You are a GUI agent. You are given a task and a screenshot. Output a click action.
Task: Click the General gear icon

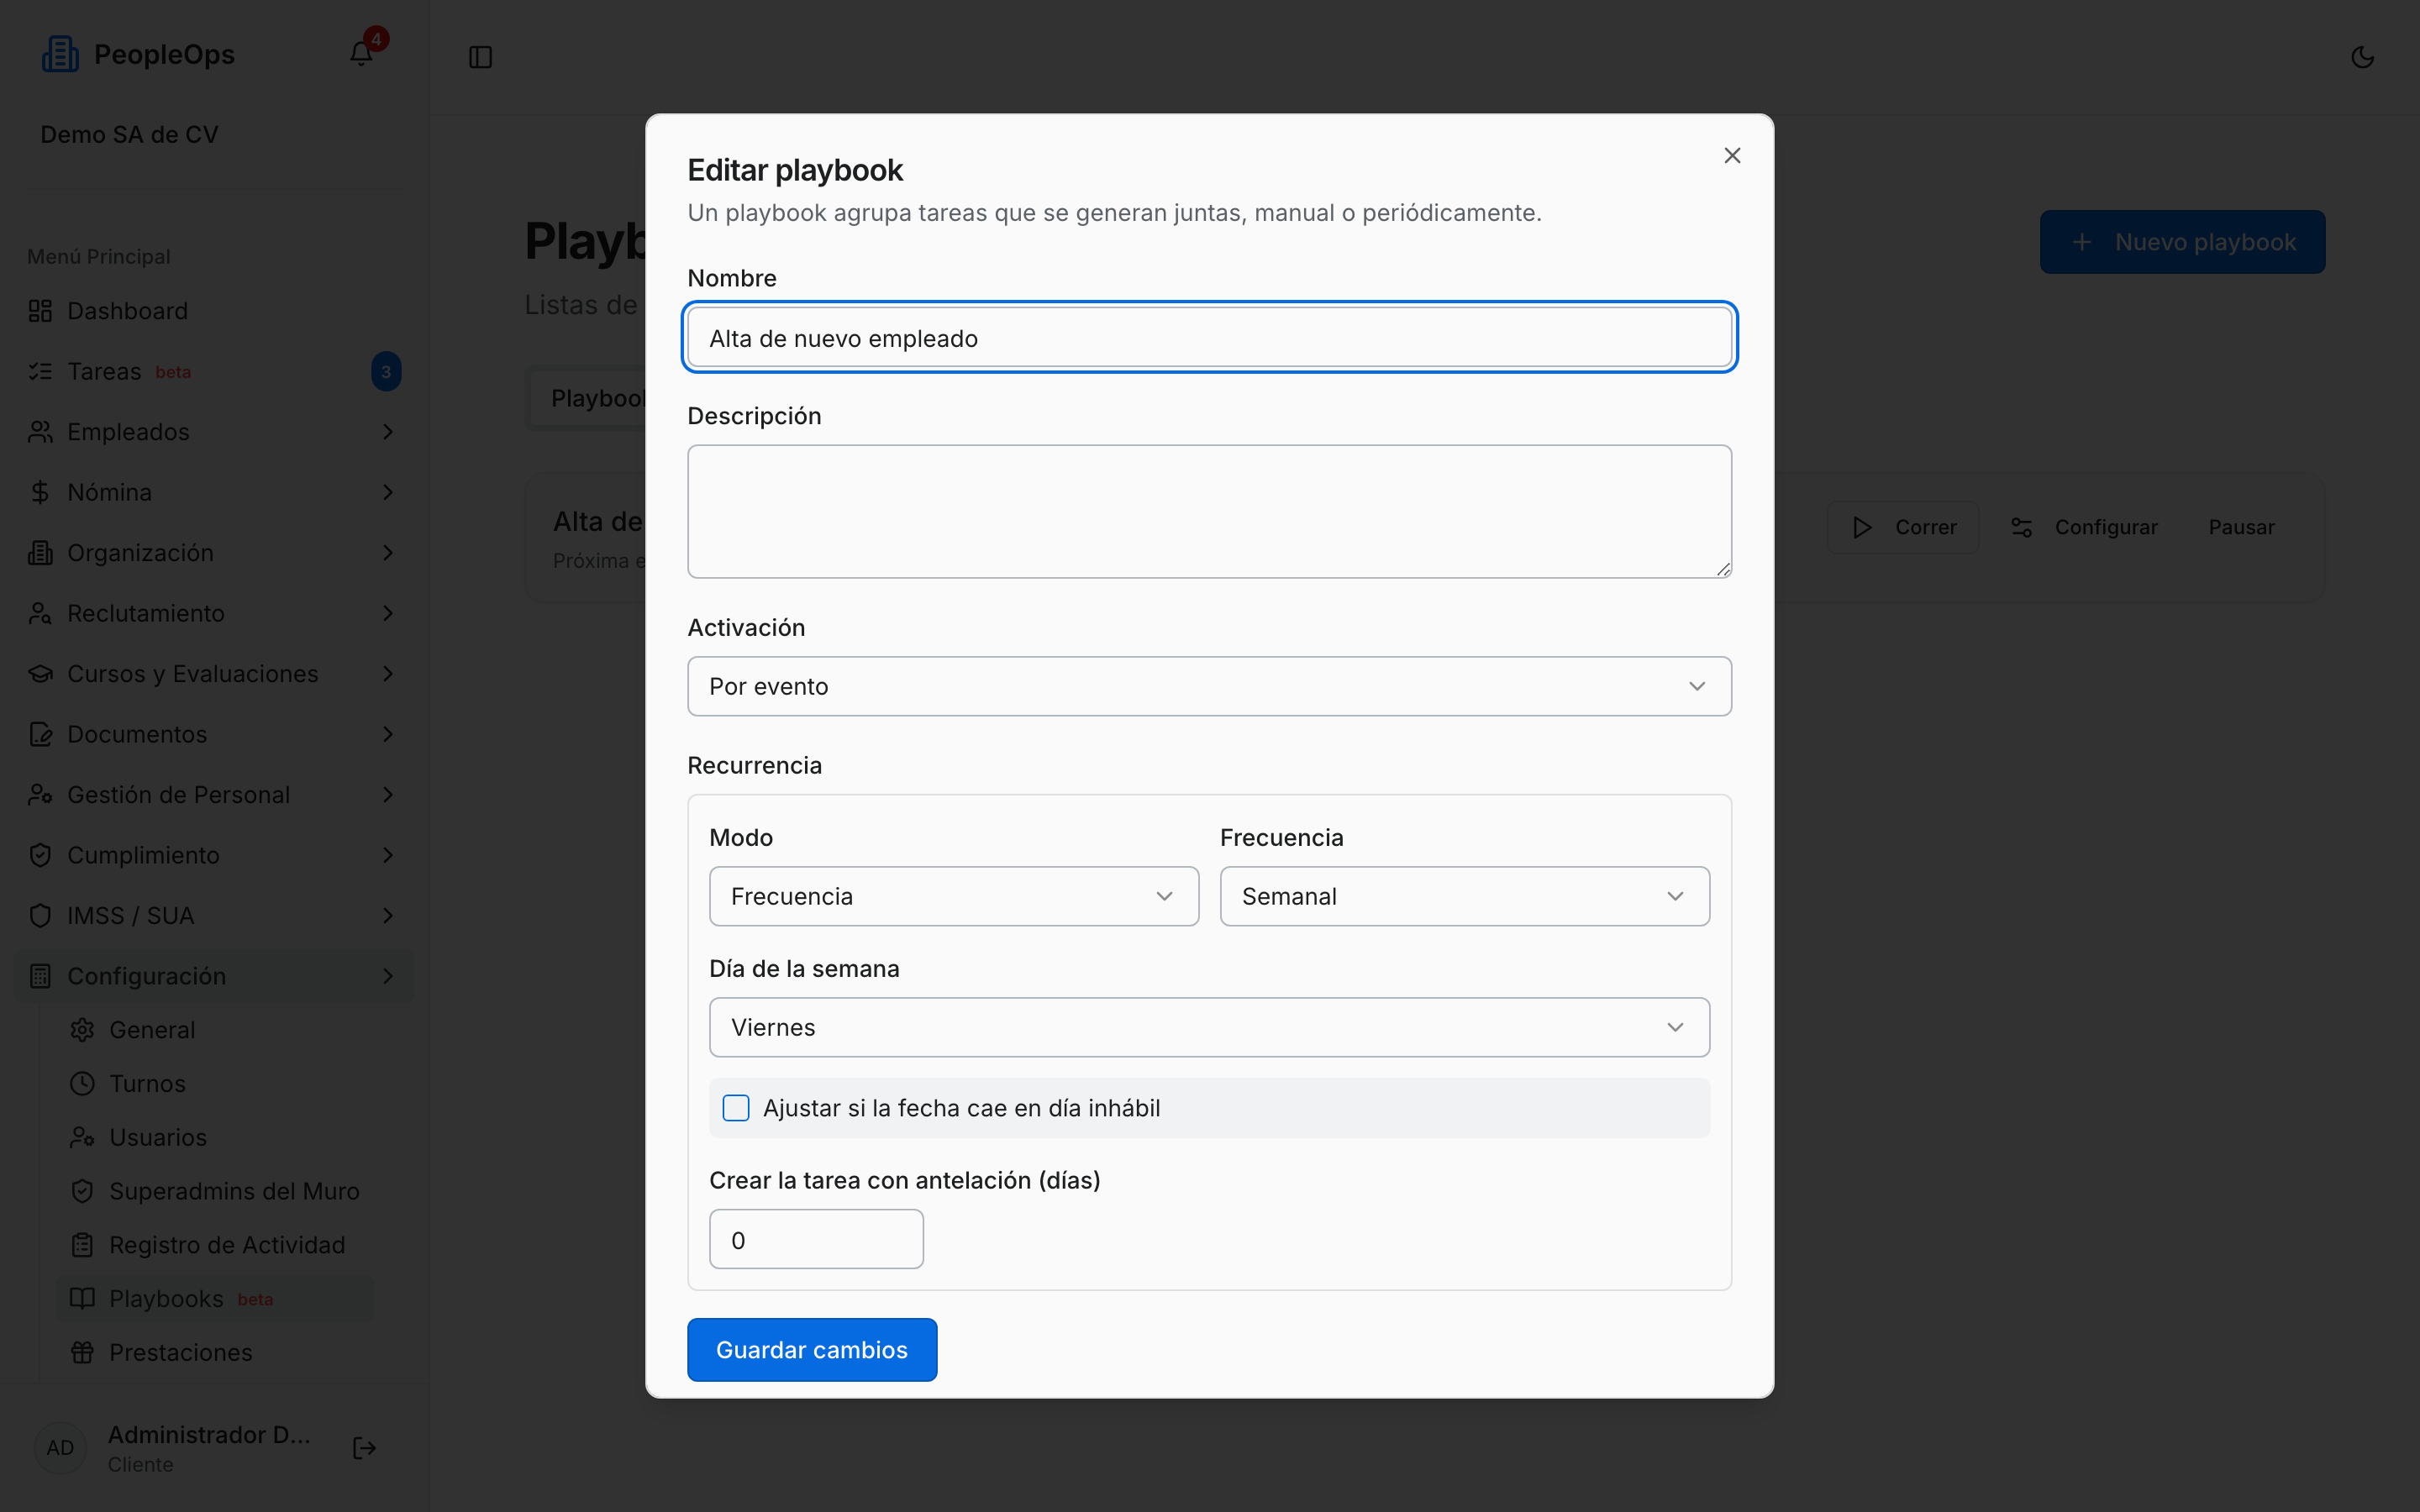[82, 1030]
